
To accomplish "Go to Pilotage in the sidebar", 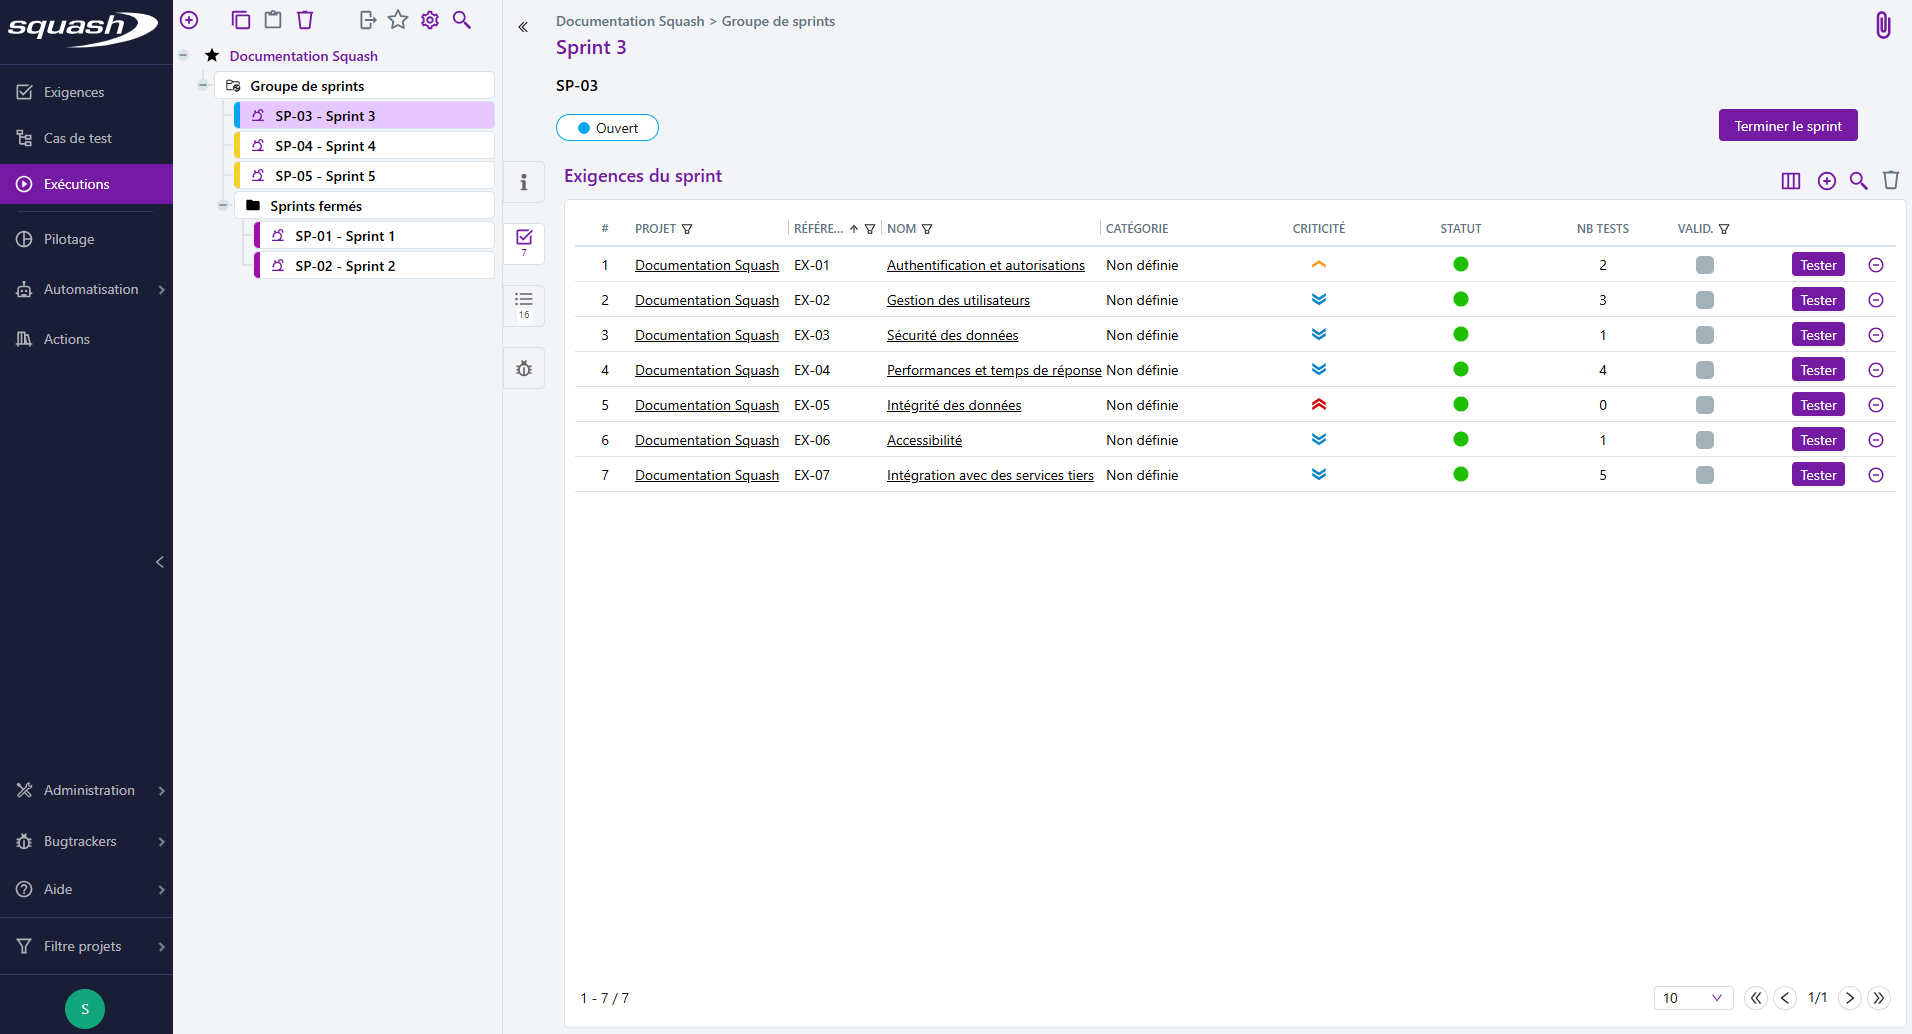I will click(x=69, y=239).
